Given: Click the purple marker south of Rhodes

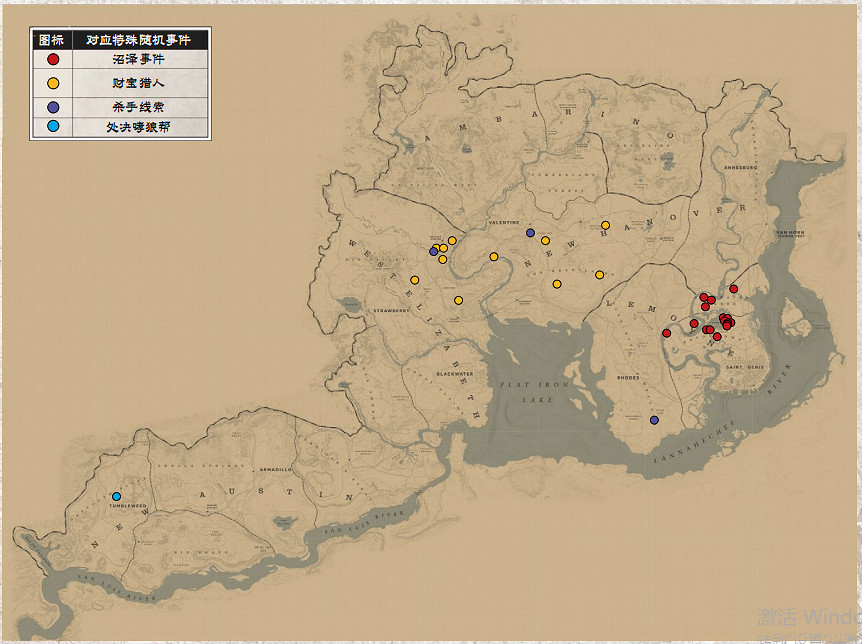Looking at the screenshot, I should click(654, 420).
